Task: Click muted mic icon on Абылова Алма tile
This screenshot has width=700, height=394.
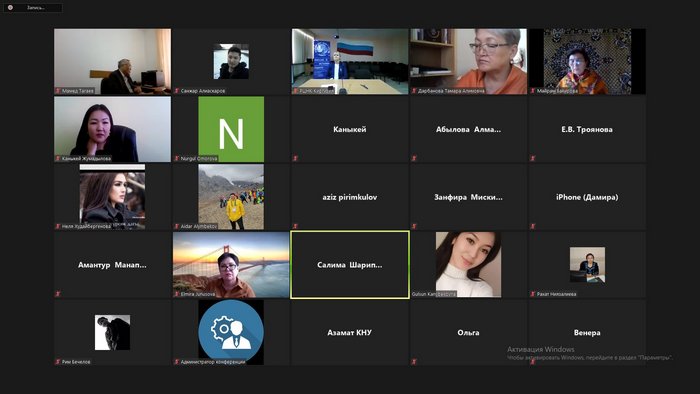Action: (x=414, y=158)
